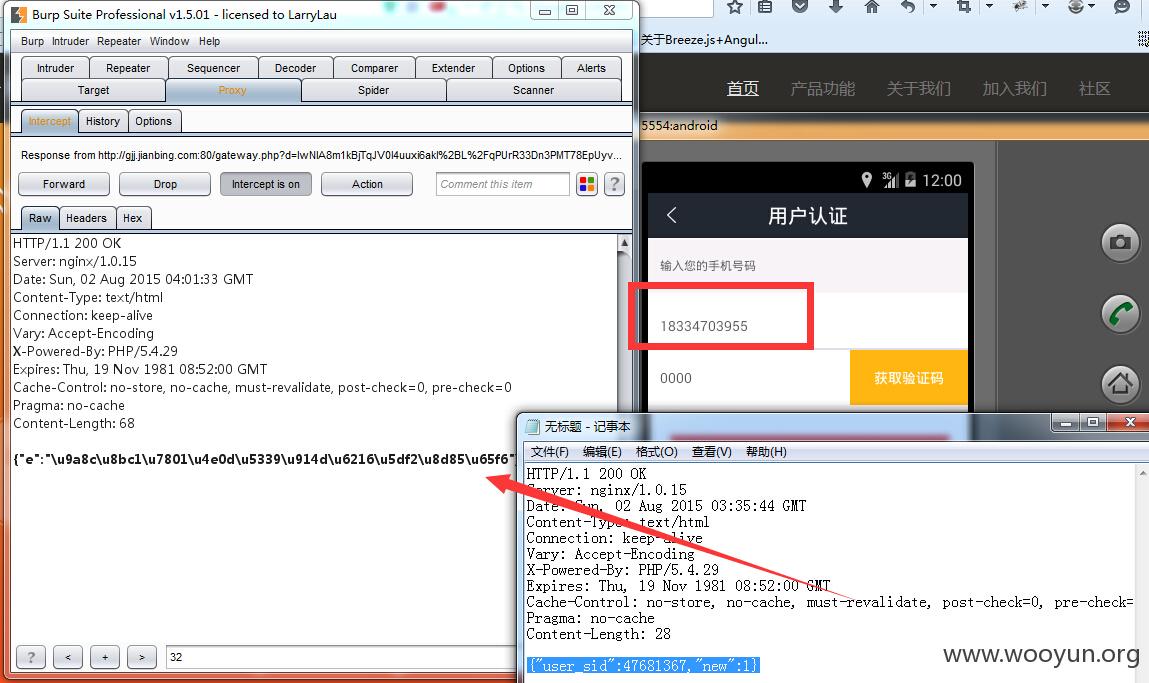Open Notepad 文件(F) menu

coord(550,451)
